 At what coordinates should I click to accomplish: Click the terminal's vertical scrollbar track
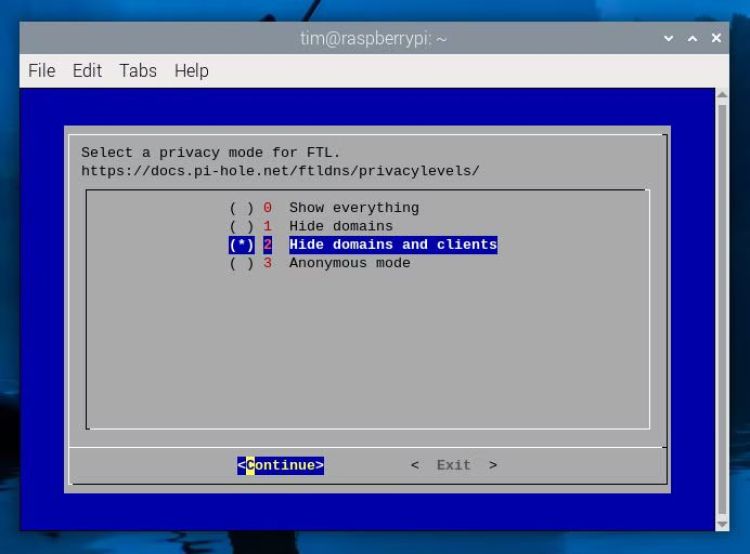point(722,300)
